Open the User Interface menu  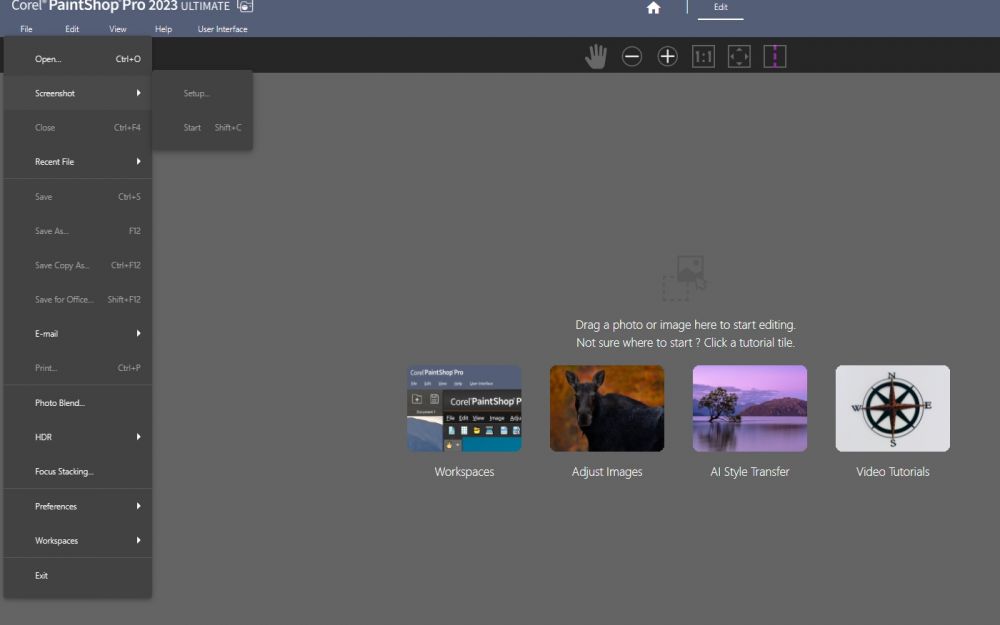point(222,29)
